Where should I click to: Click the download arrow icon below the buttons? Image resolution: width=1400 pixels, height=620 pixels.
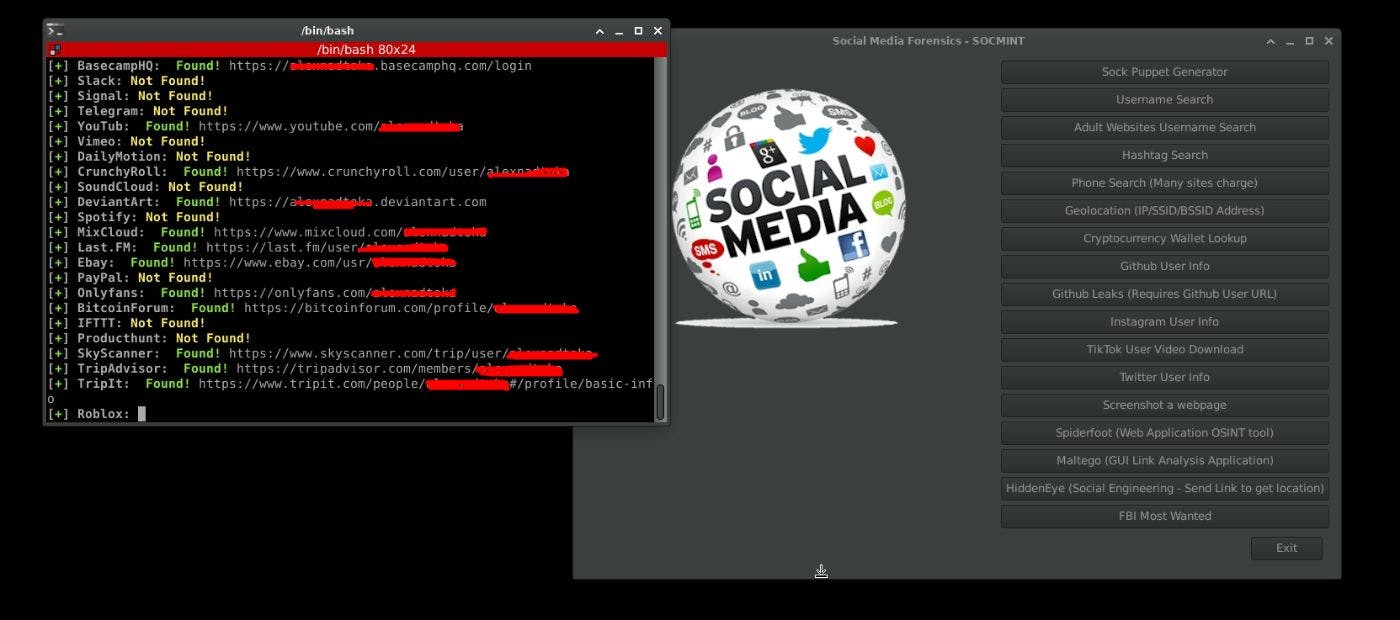[x=820, y=570]
